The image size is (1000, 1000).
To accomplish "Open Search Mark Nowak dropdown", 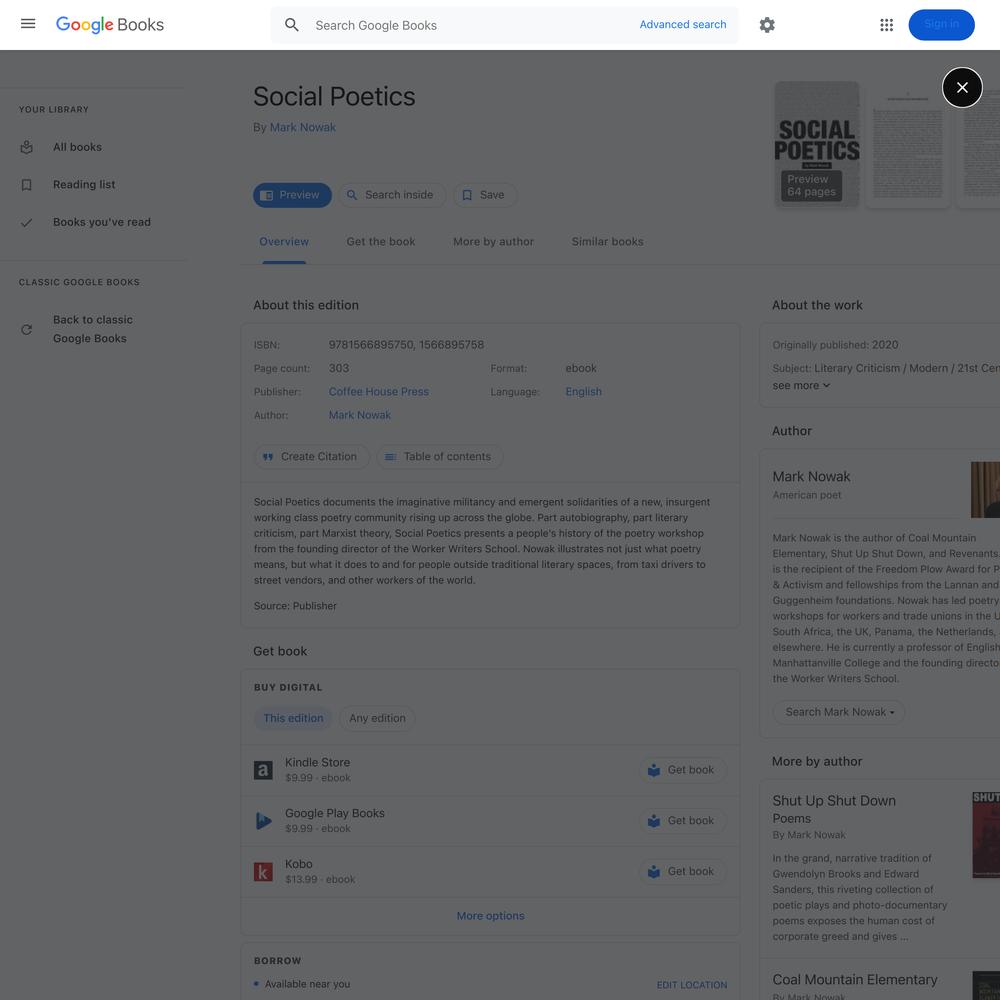I will (839, 712).
